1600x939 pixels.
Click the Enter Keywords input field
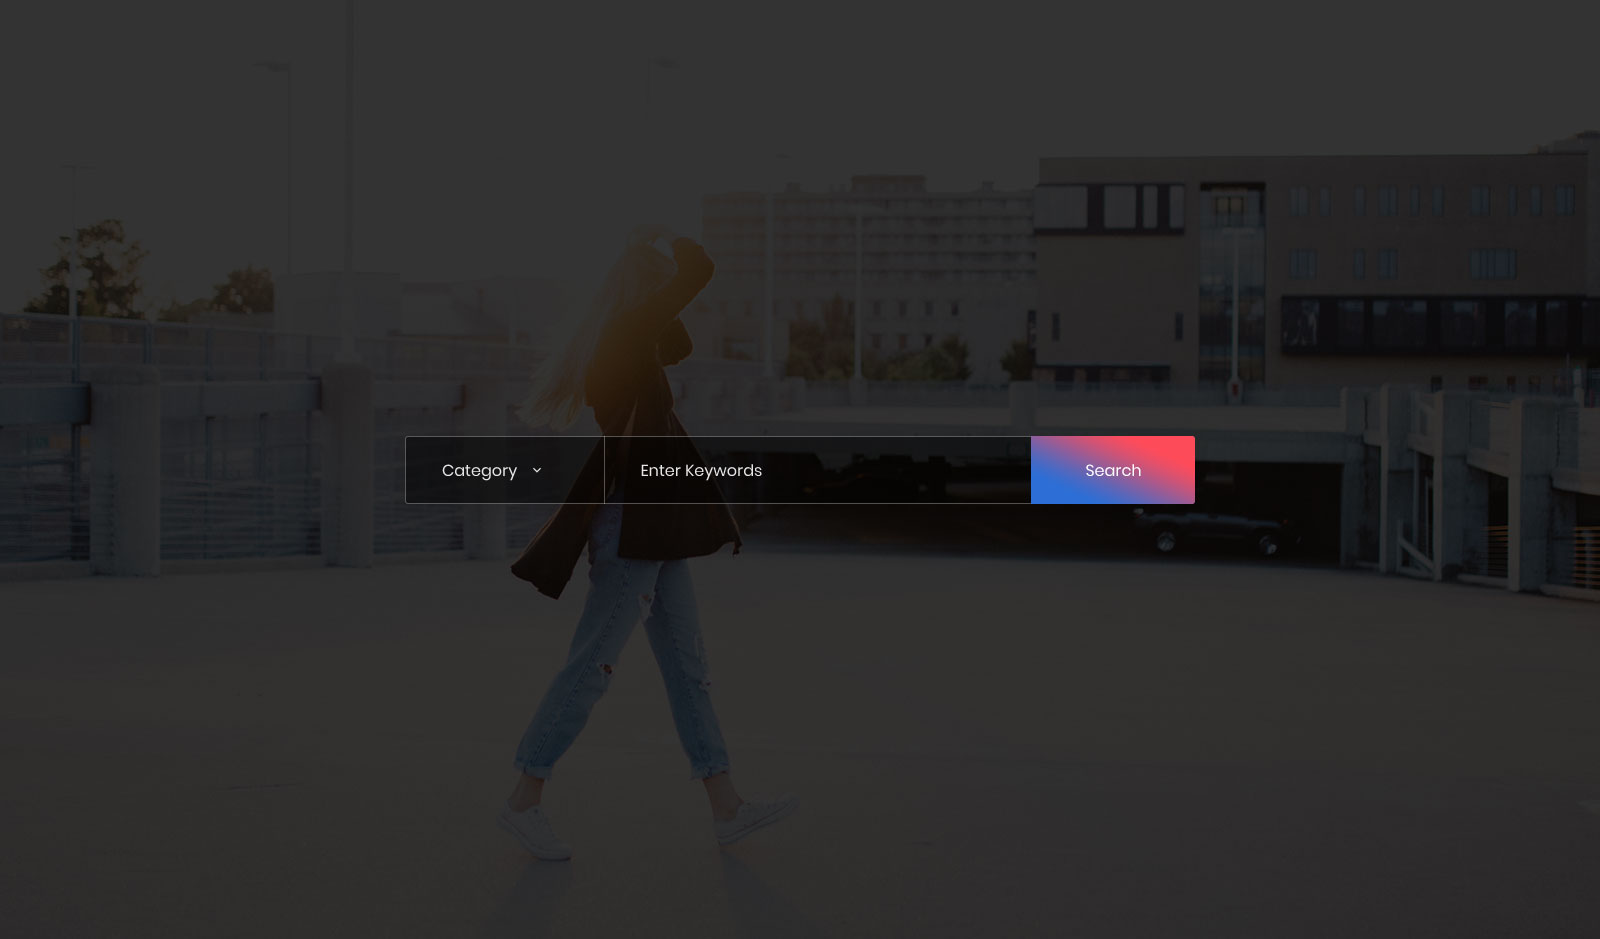coord(818,470)
